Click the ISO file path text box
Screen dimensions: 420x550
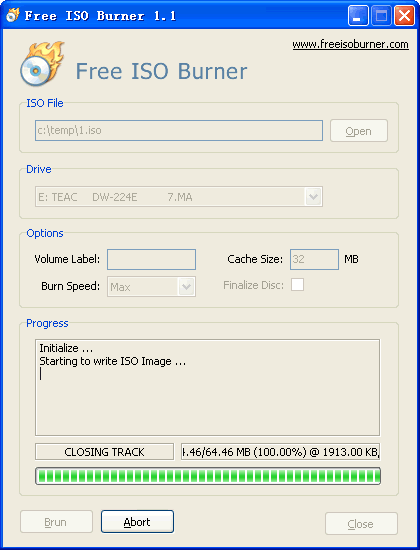click(x=179, y=131)
